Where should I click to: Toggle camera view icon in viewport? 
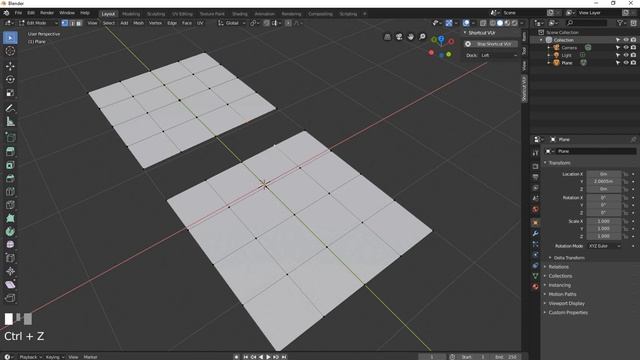coord(399,37)
